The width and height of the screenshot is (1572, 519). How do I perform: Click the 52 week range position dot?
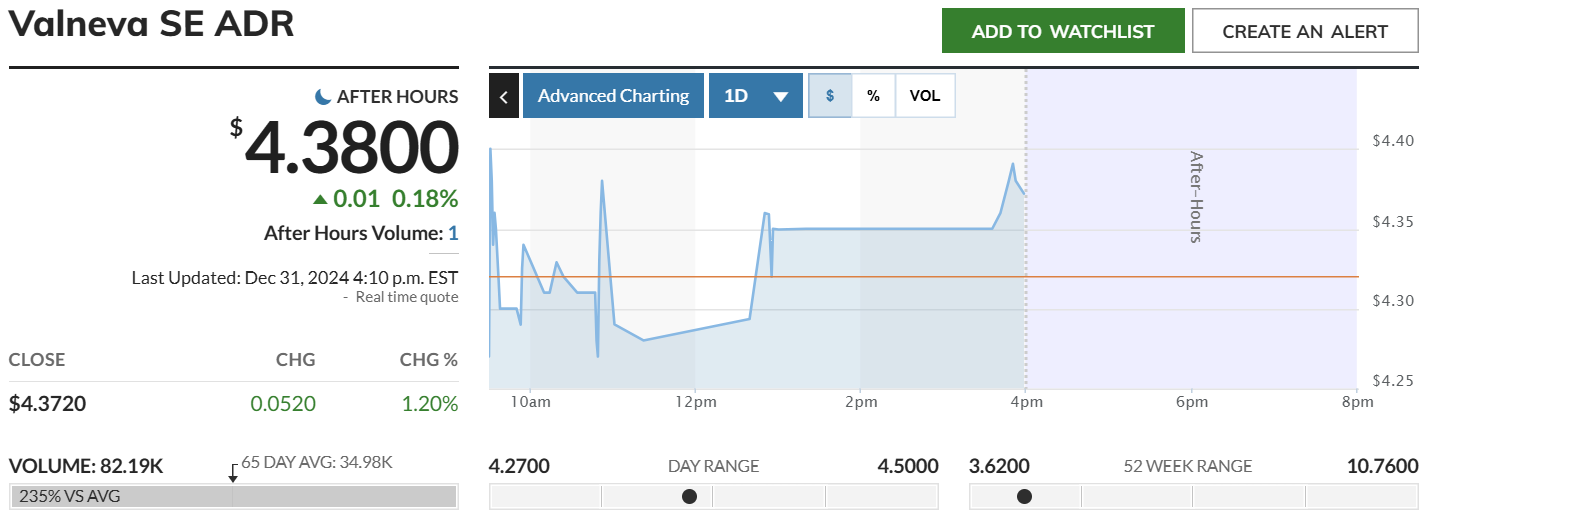point(1024,496)
